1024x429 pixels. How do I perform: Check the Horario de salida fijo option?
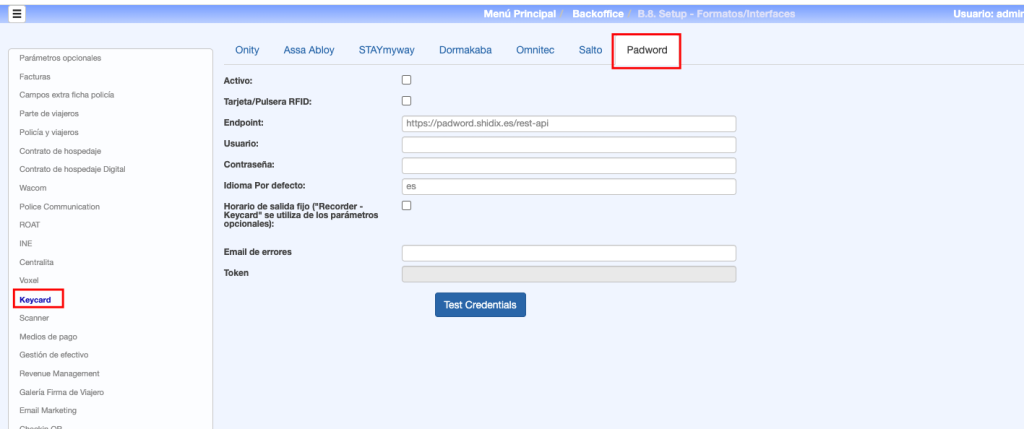point(406,206)
